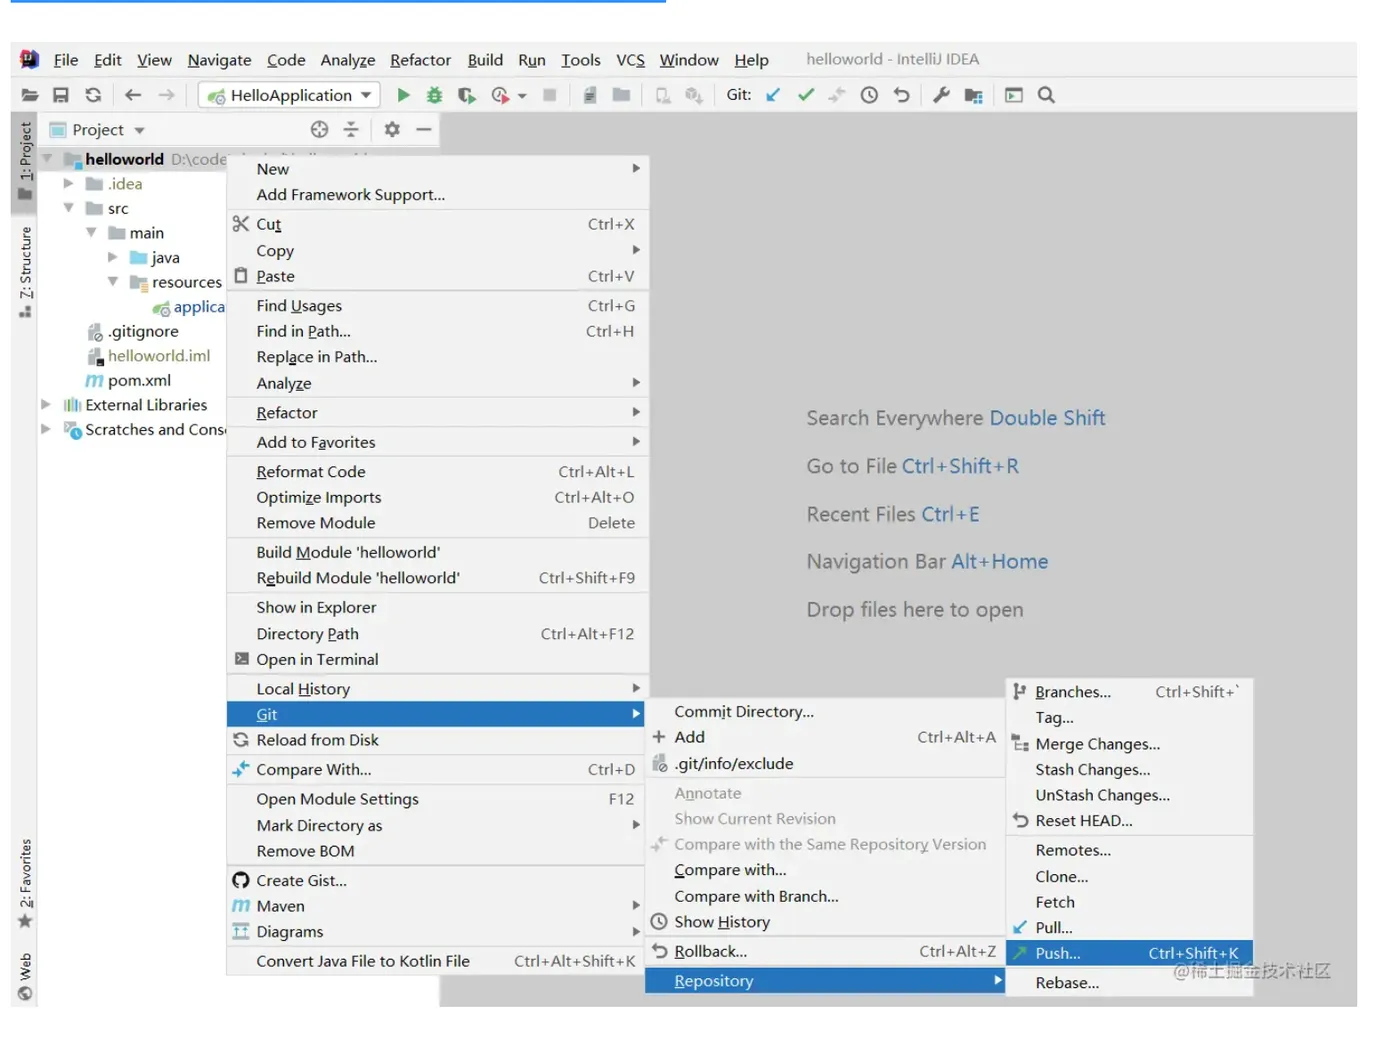Choose Pull... in Repository submenu
Image resolution: width=1400 pixels, height=1038 pixels.
1129,927
